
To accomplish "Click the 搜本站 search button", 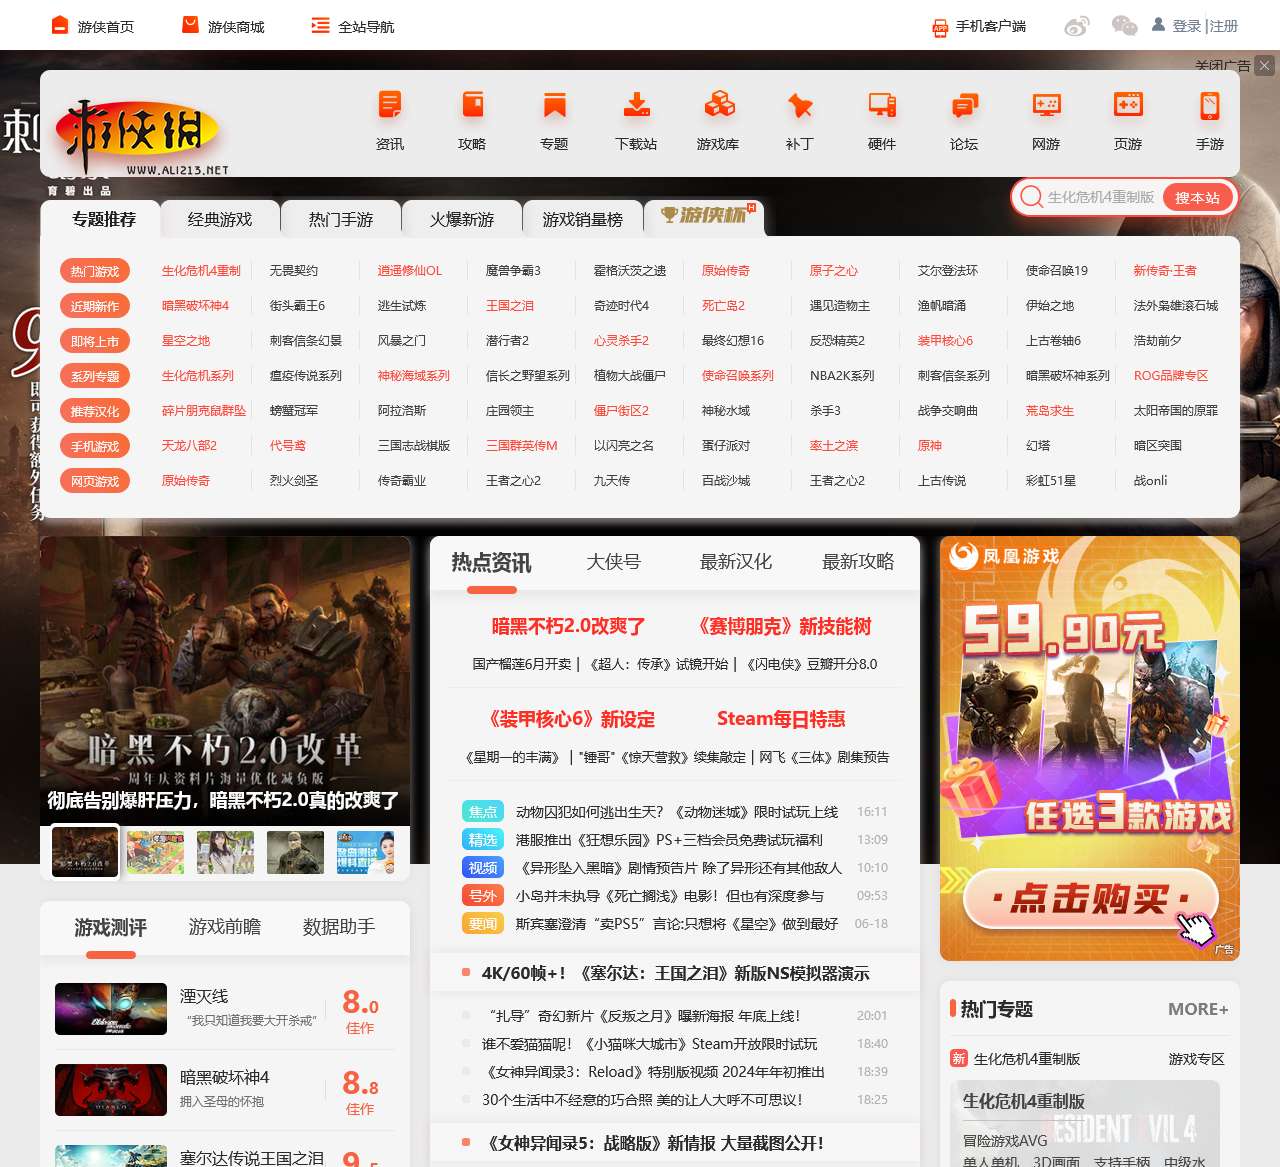I will click(1198, 197).
